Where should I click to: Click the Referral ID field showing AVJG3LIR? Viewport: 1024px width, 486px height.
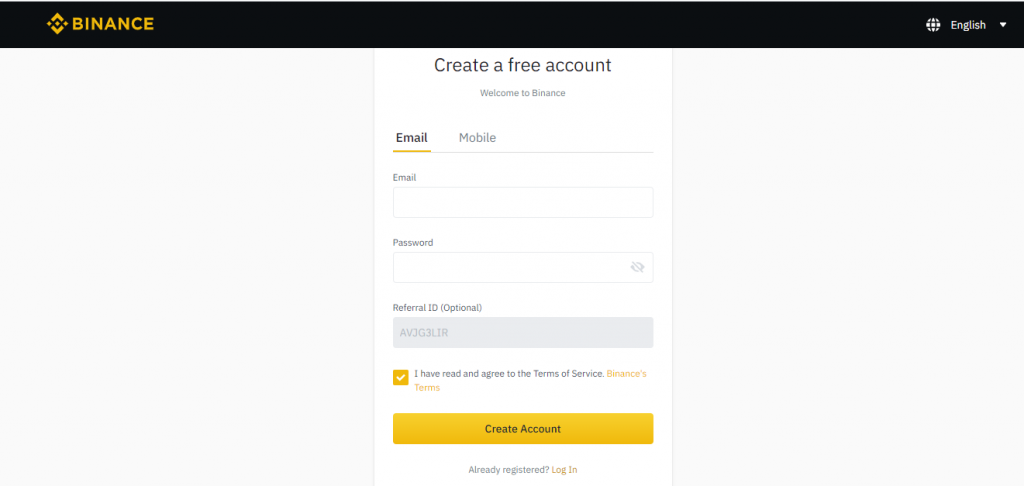click(523, 332)
